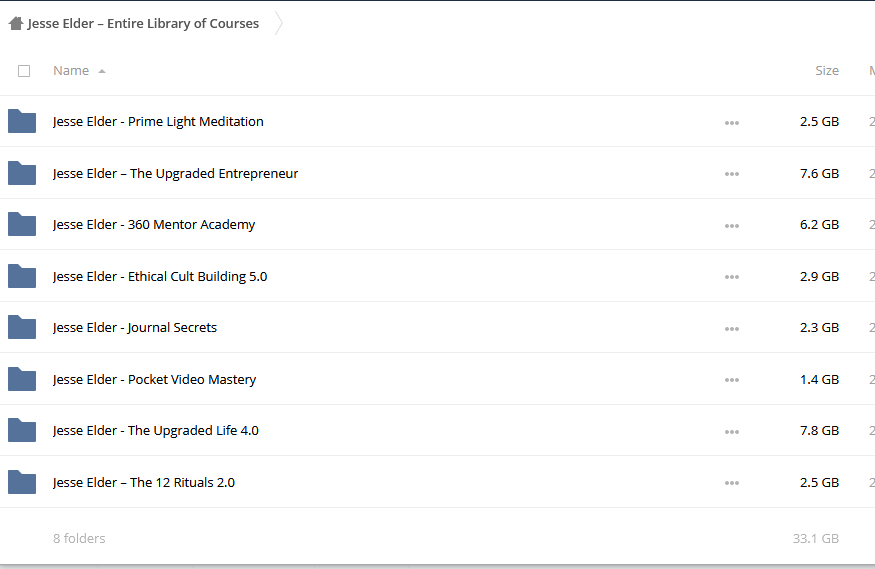Click the 7.8 GB size value
The width and height of the screenshot is (875, 569).
click(x=819, y=431)
